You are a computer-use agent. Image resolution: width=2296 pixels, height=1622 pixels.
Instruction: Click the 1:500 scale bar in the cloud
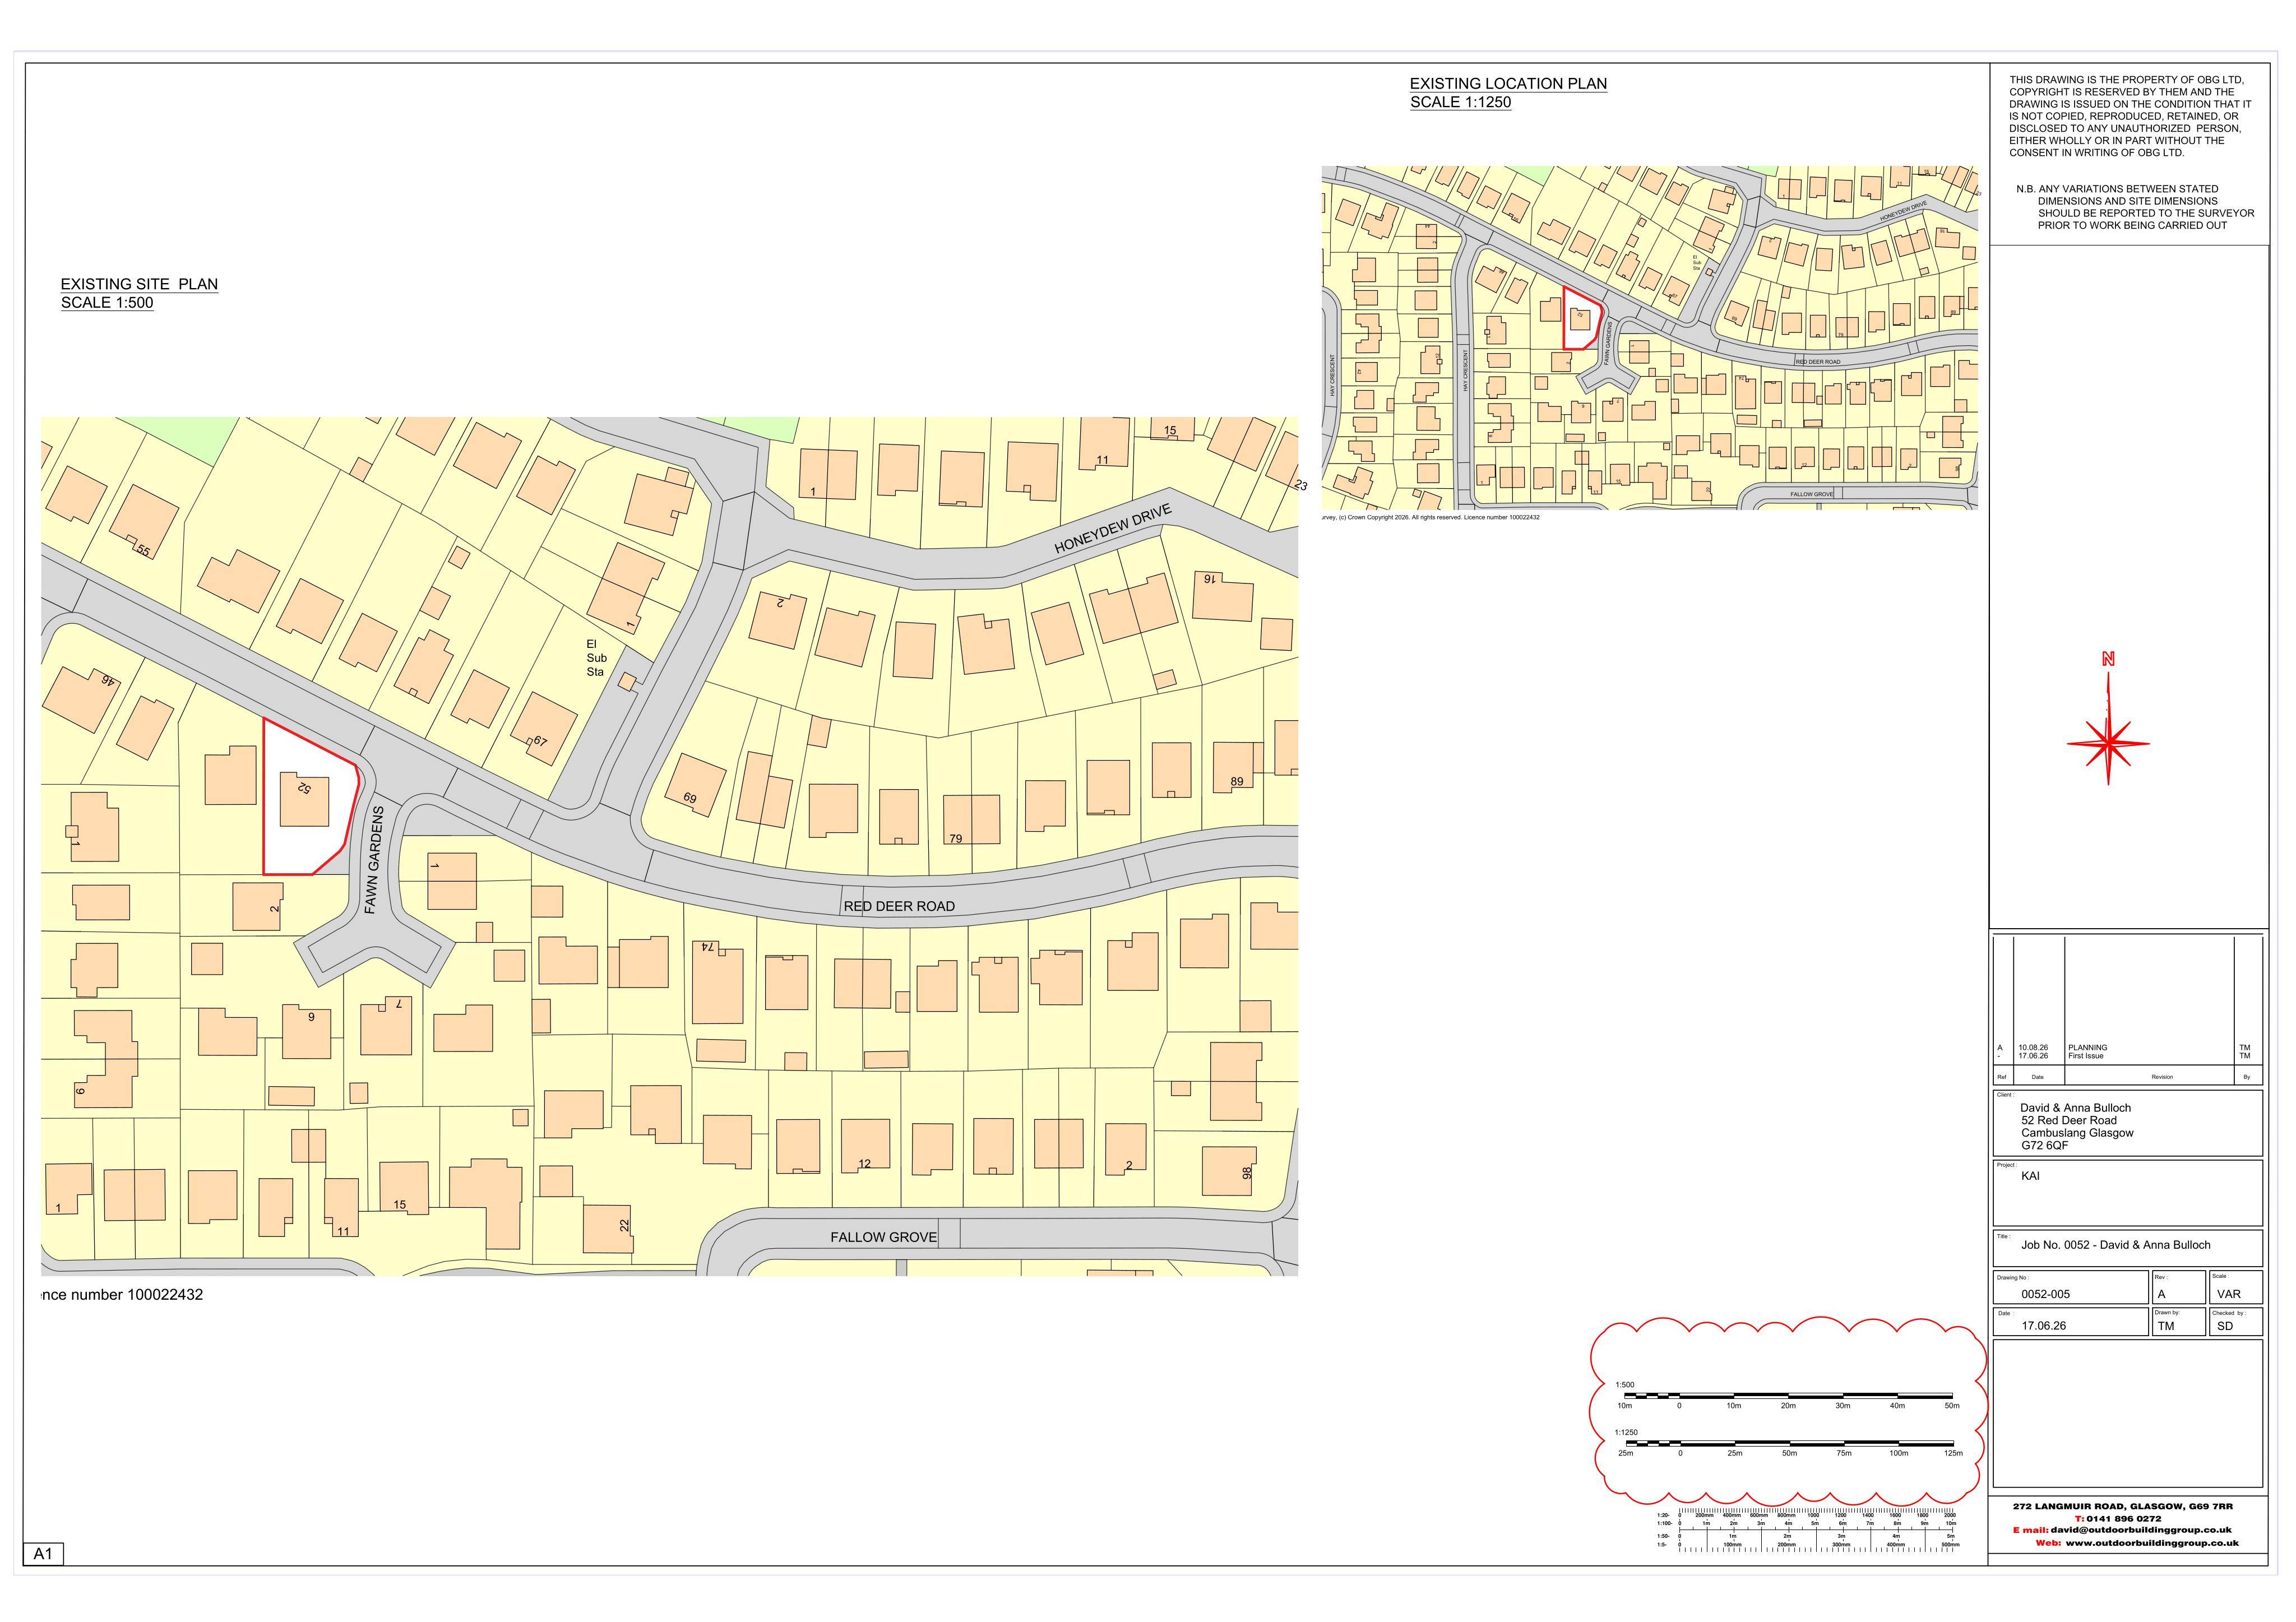[x=1789, y=1396]
